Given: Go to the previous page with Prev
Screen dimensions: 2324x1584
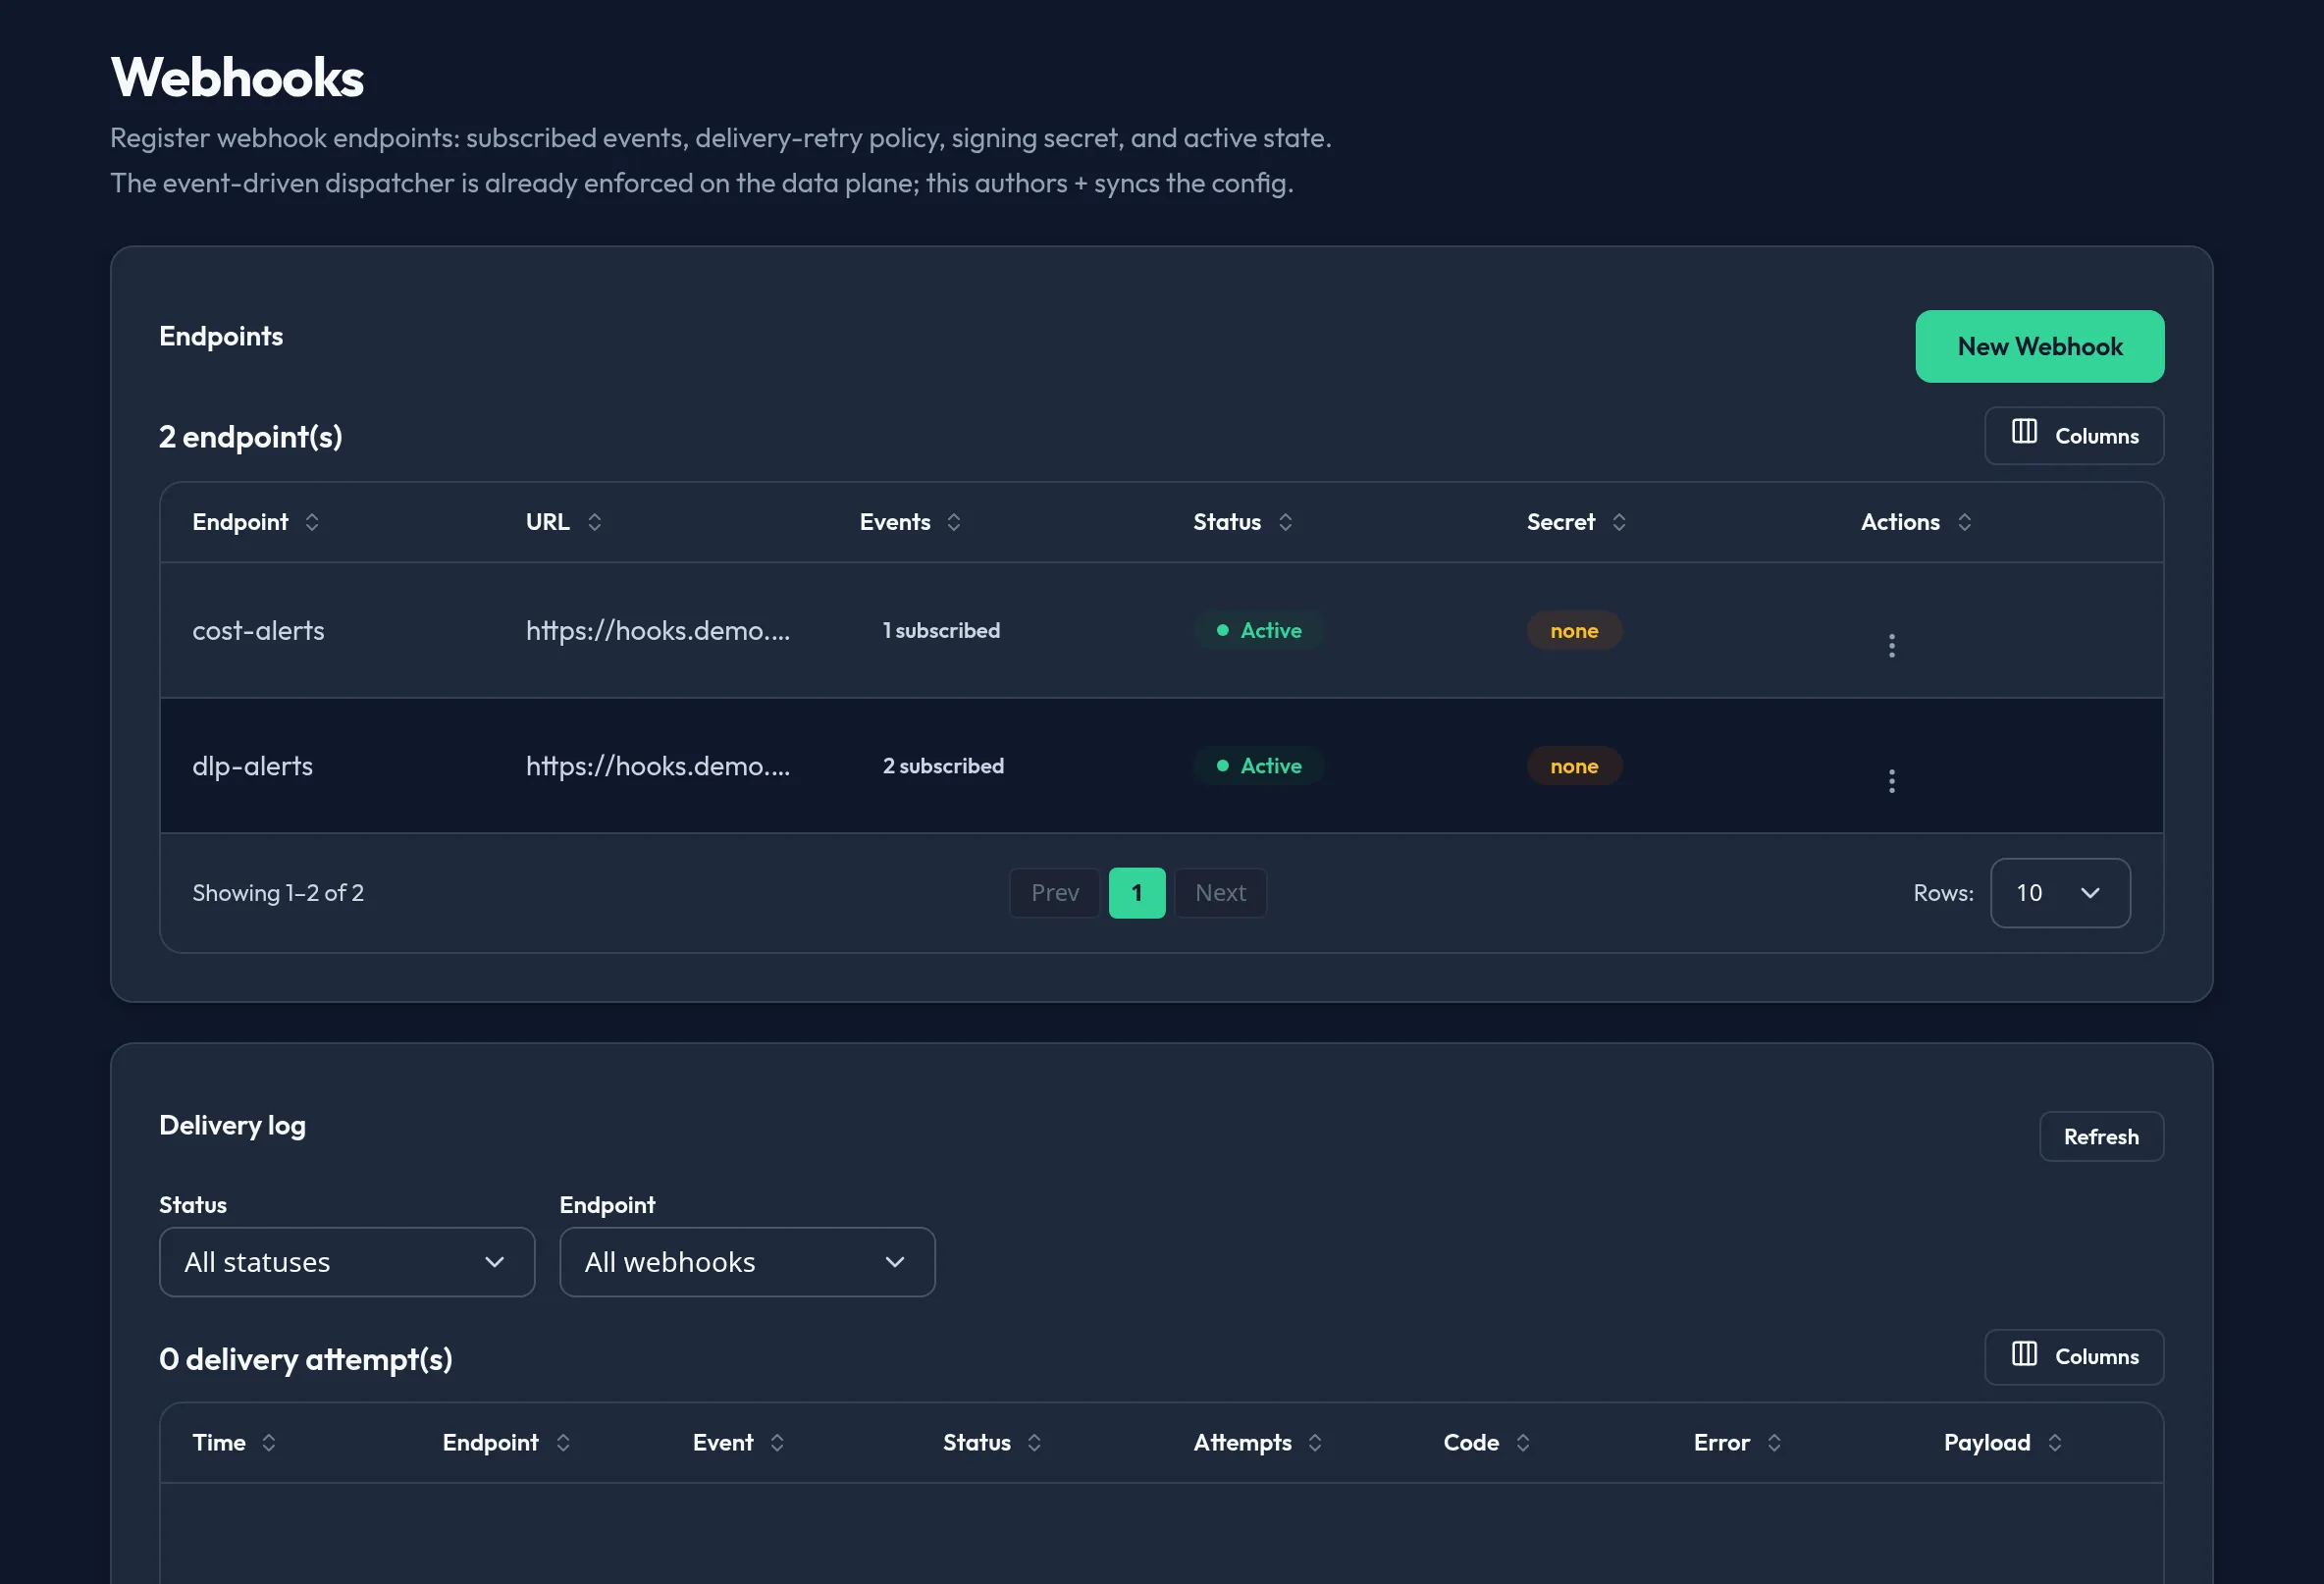Looking at the screenshot, I should [1054, 892].
